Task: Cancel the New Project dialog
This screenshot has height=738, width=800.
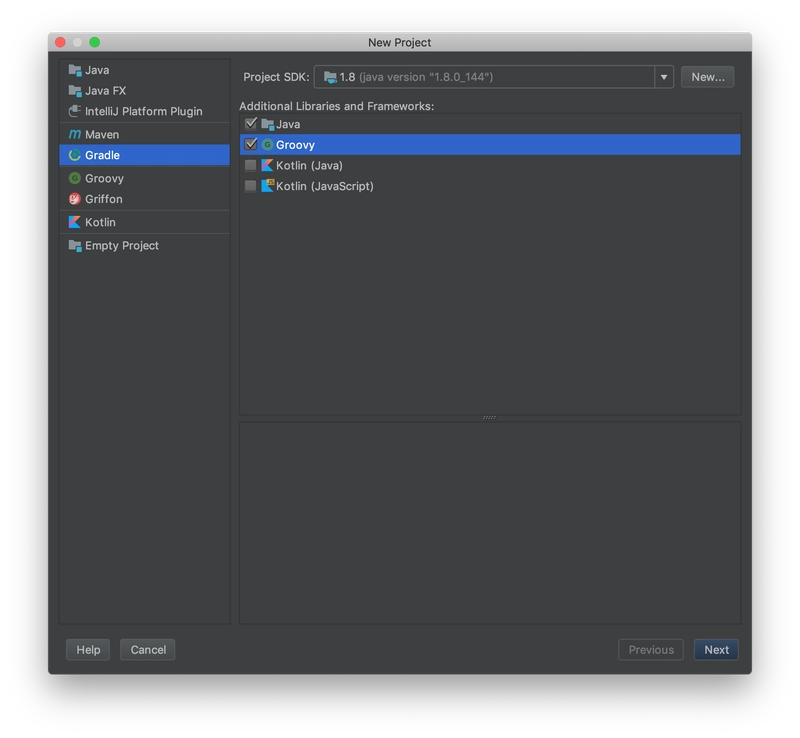Action: pyautogui.click(x=148, y=650)
